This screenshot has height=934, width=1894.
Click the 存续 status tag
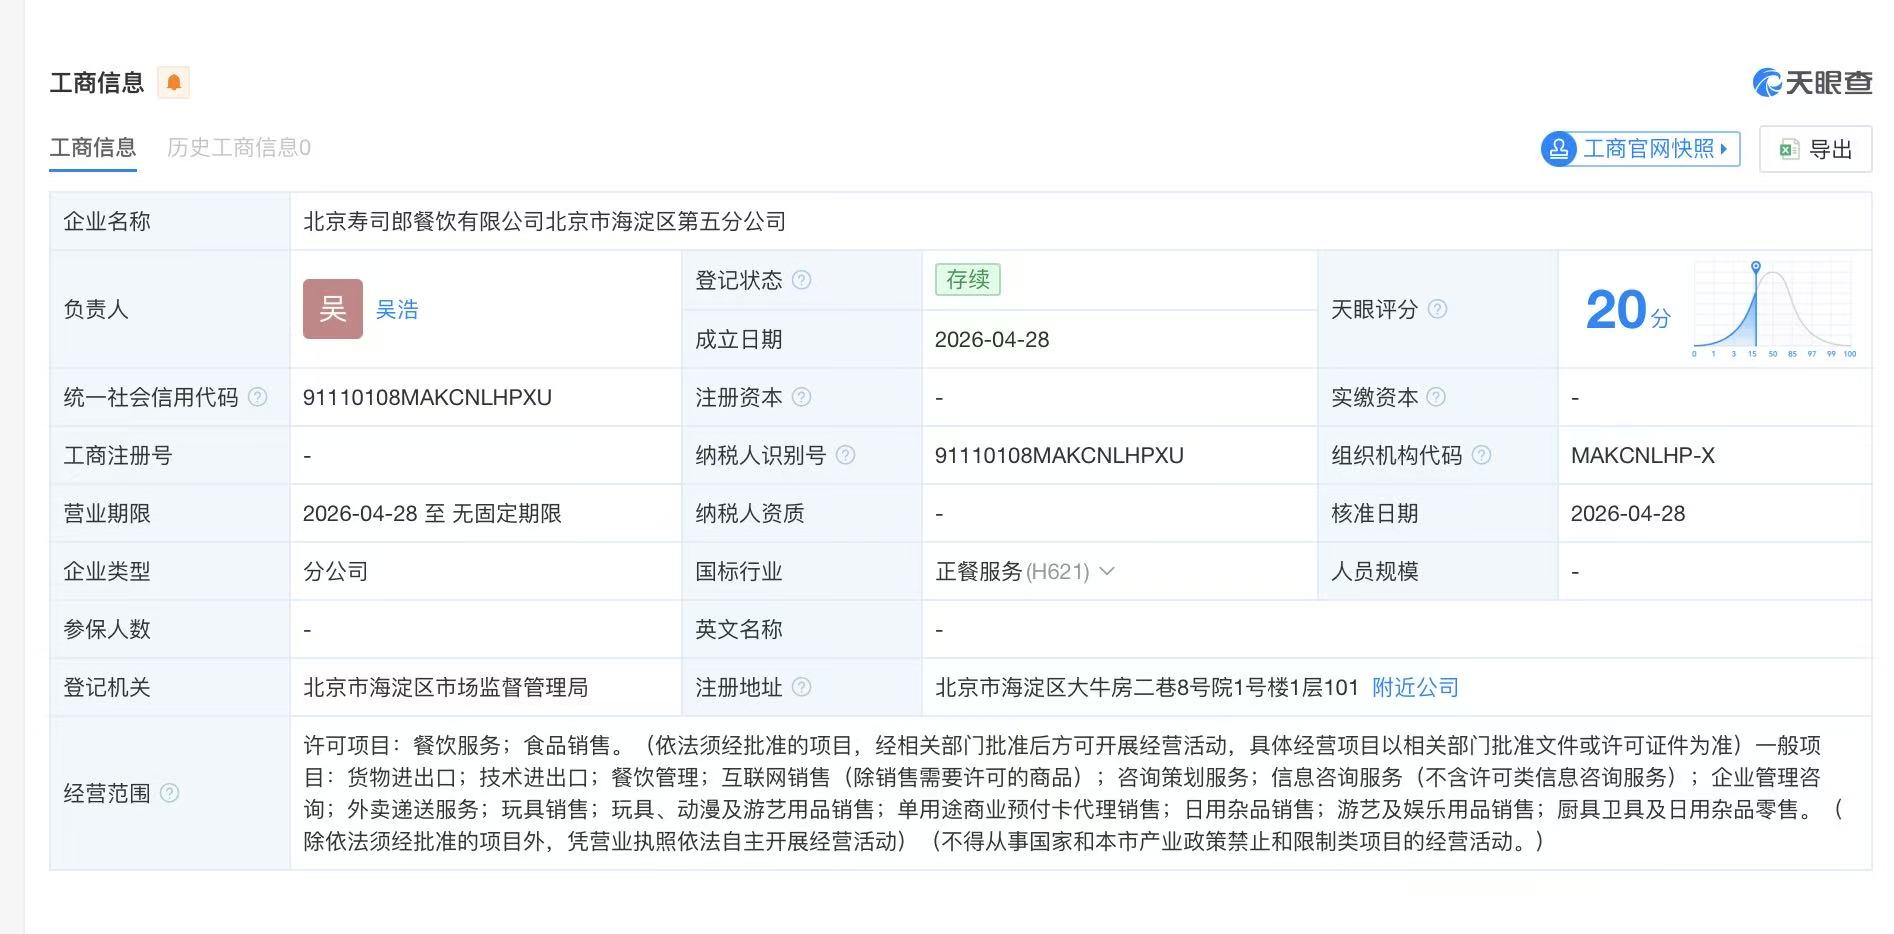[x=967, y=280]
